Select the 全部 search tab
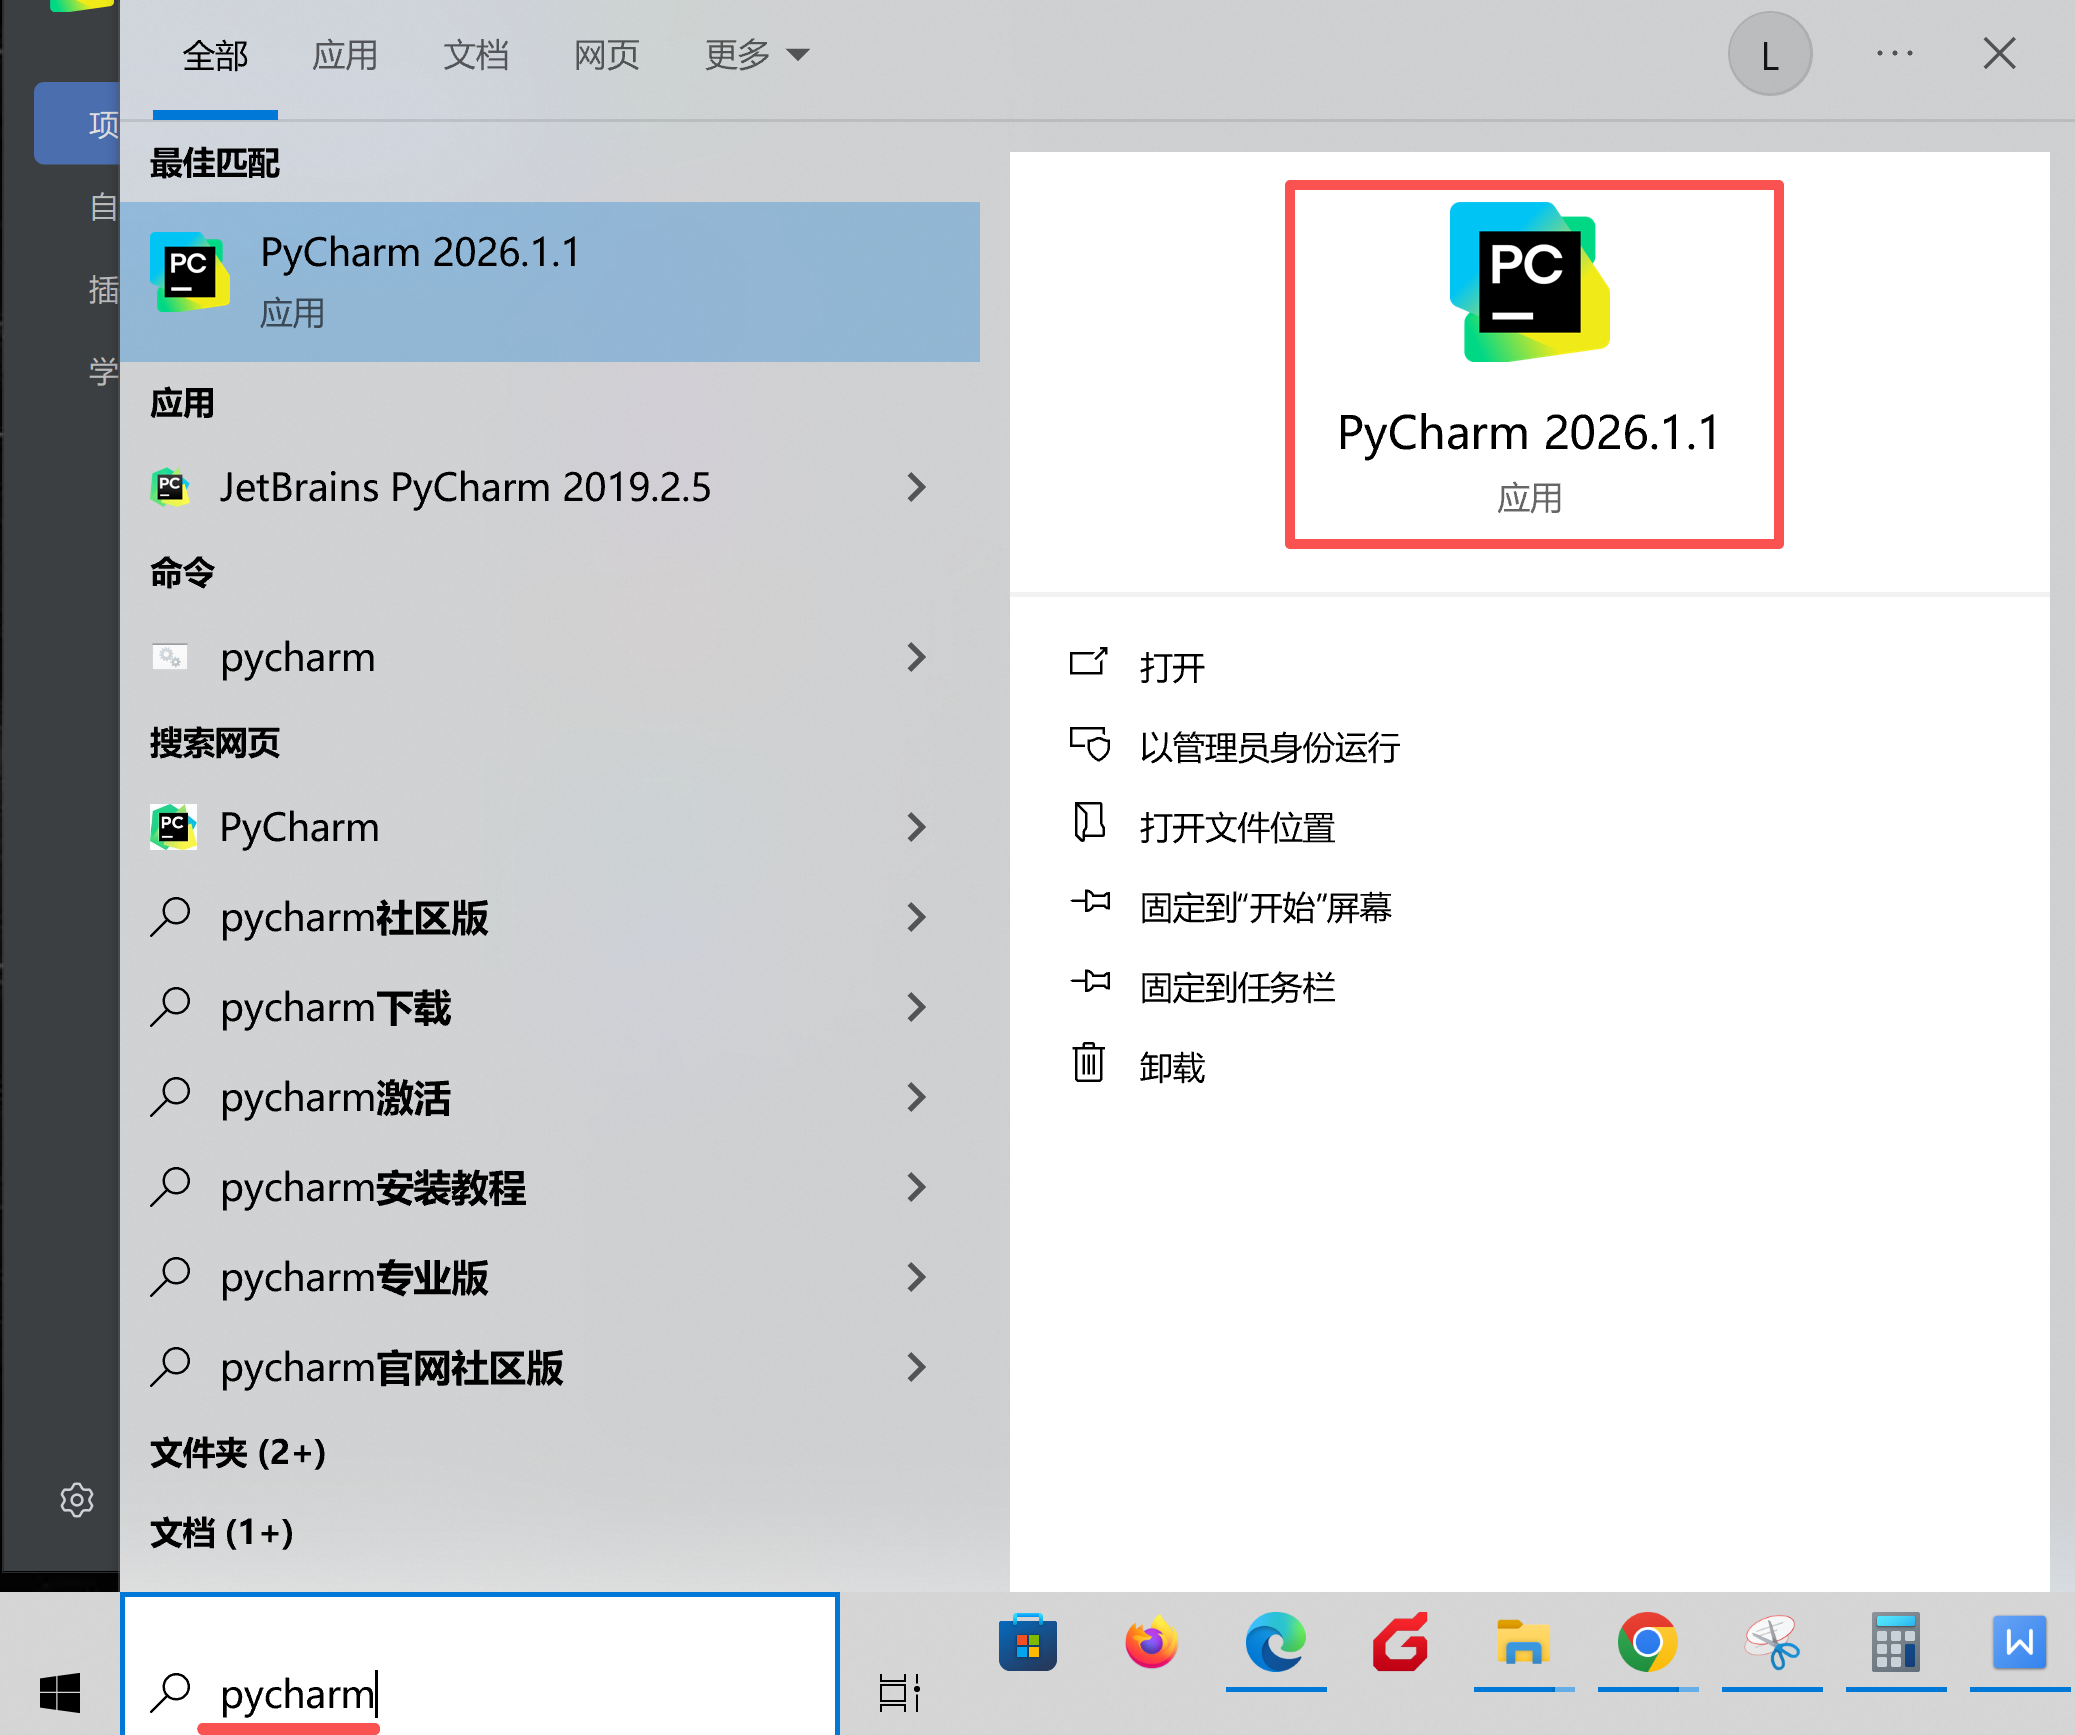 215,55
